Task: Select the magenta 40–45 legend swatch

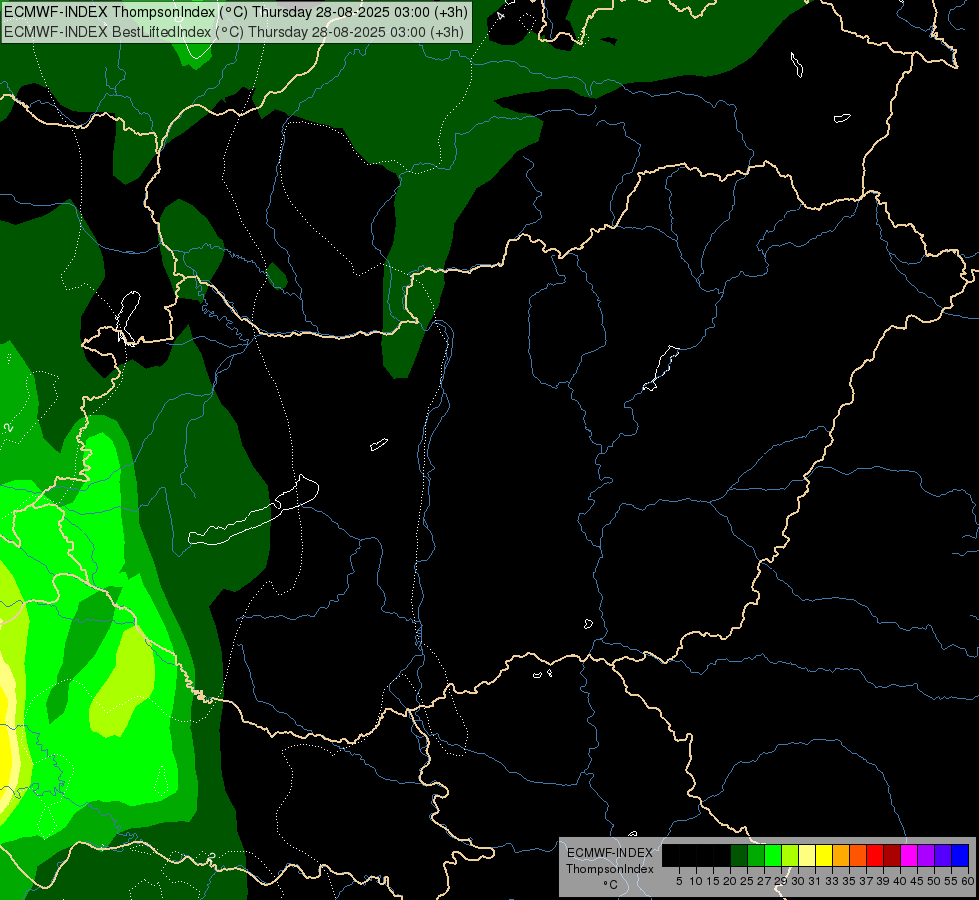Action: pos(909,855)
